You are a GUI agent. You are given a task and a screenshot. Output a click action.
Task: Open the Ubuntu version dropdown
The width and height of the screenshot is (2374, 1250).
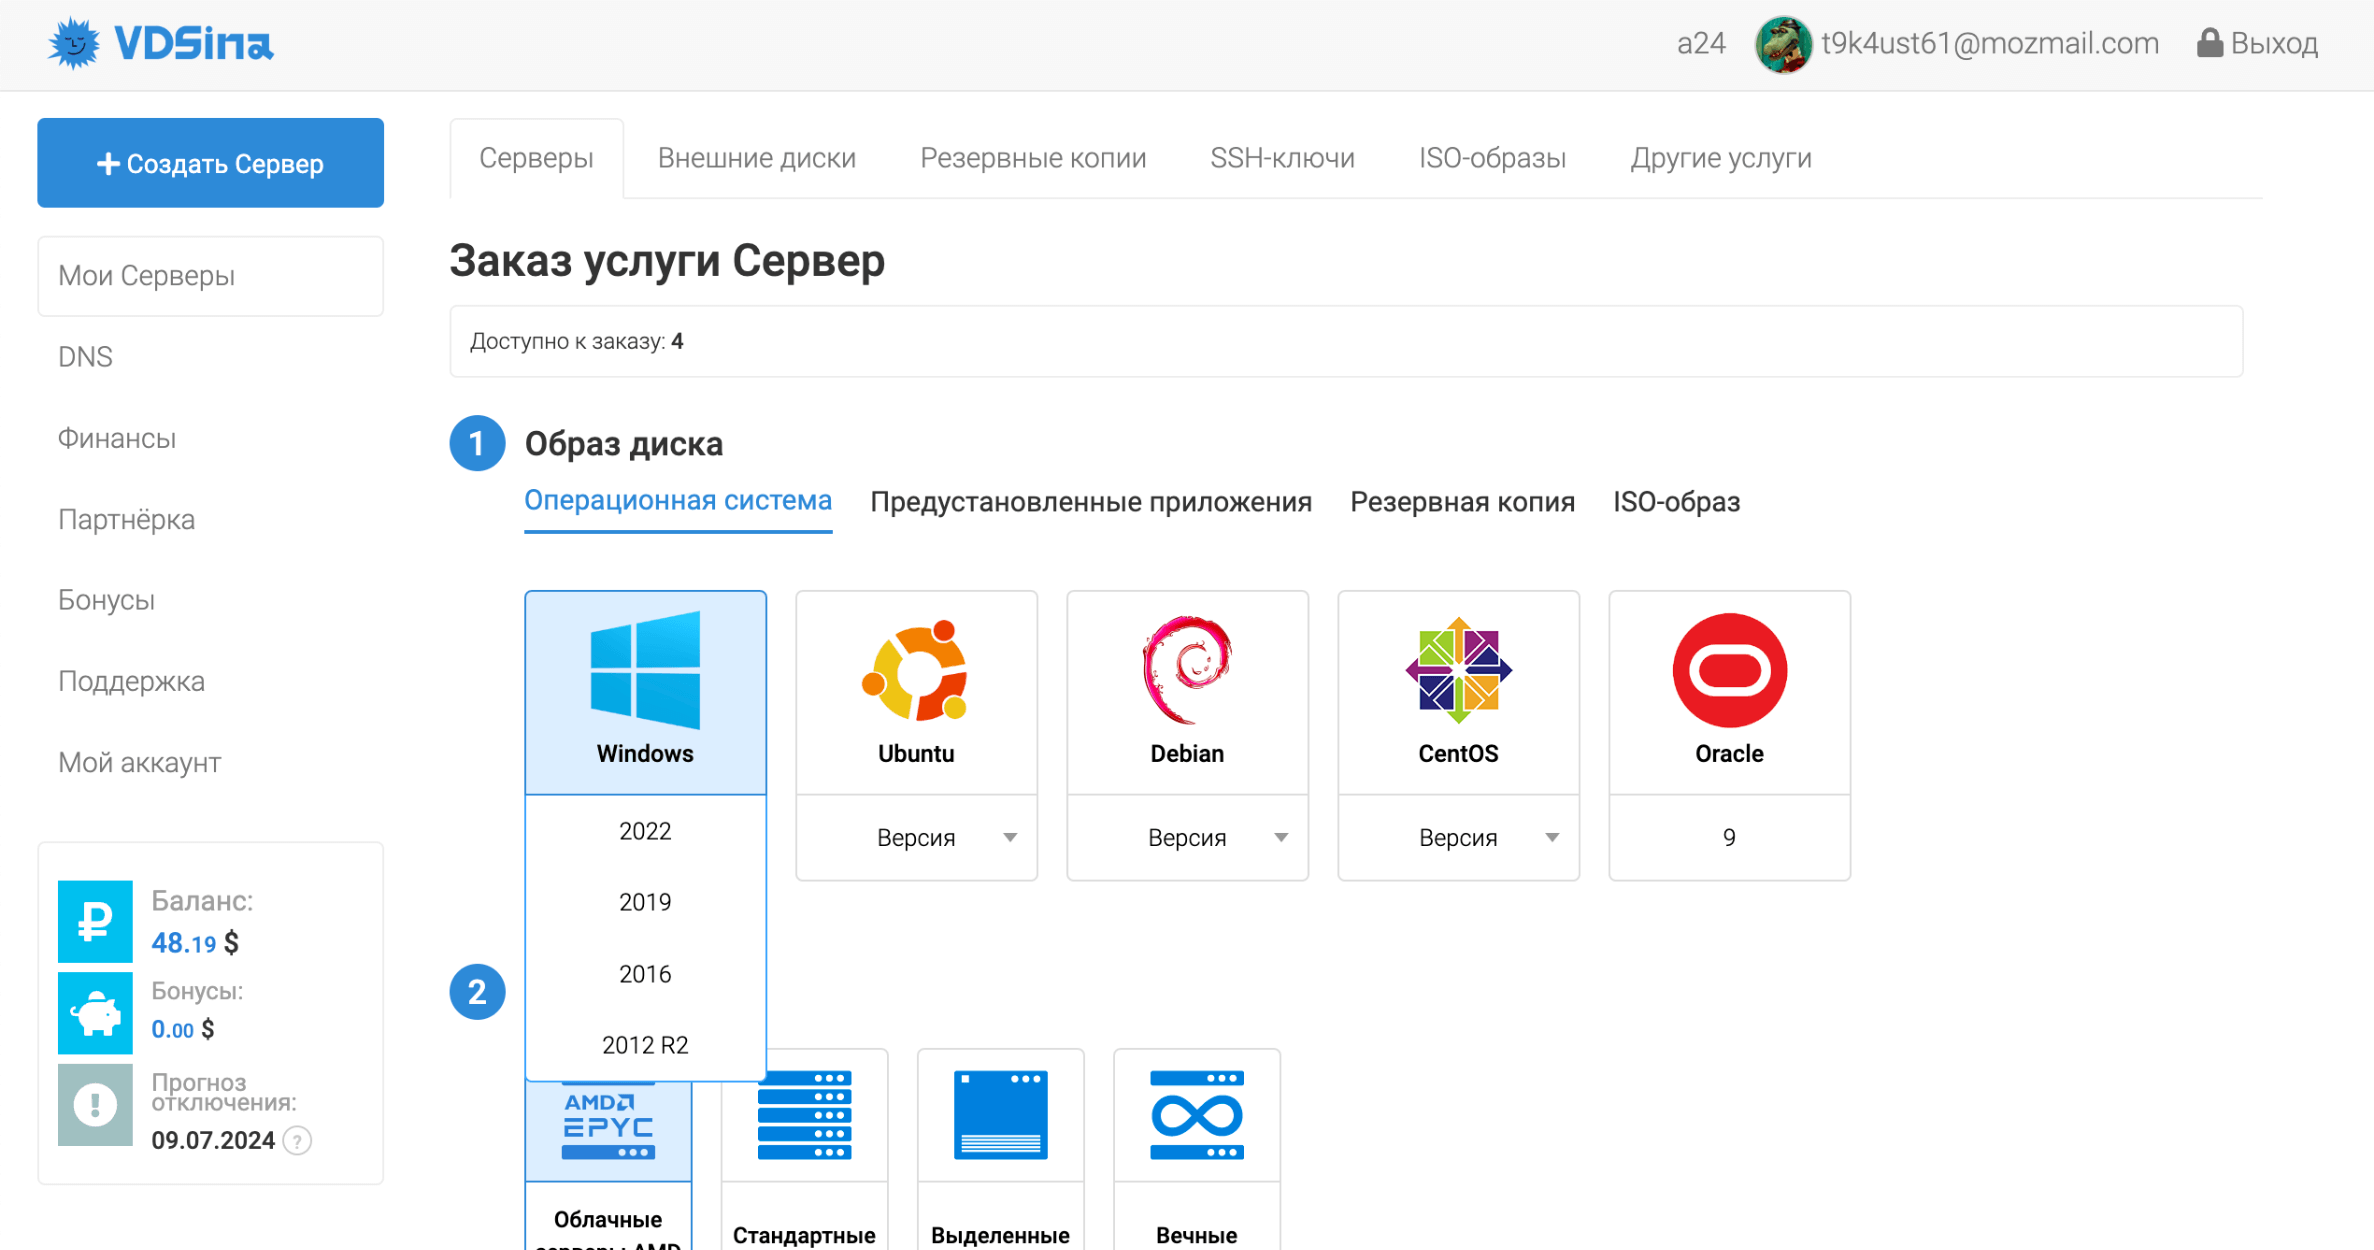916,838
